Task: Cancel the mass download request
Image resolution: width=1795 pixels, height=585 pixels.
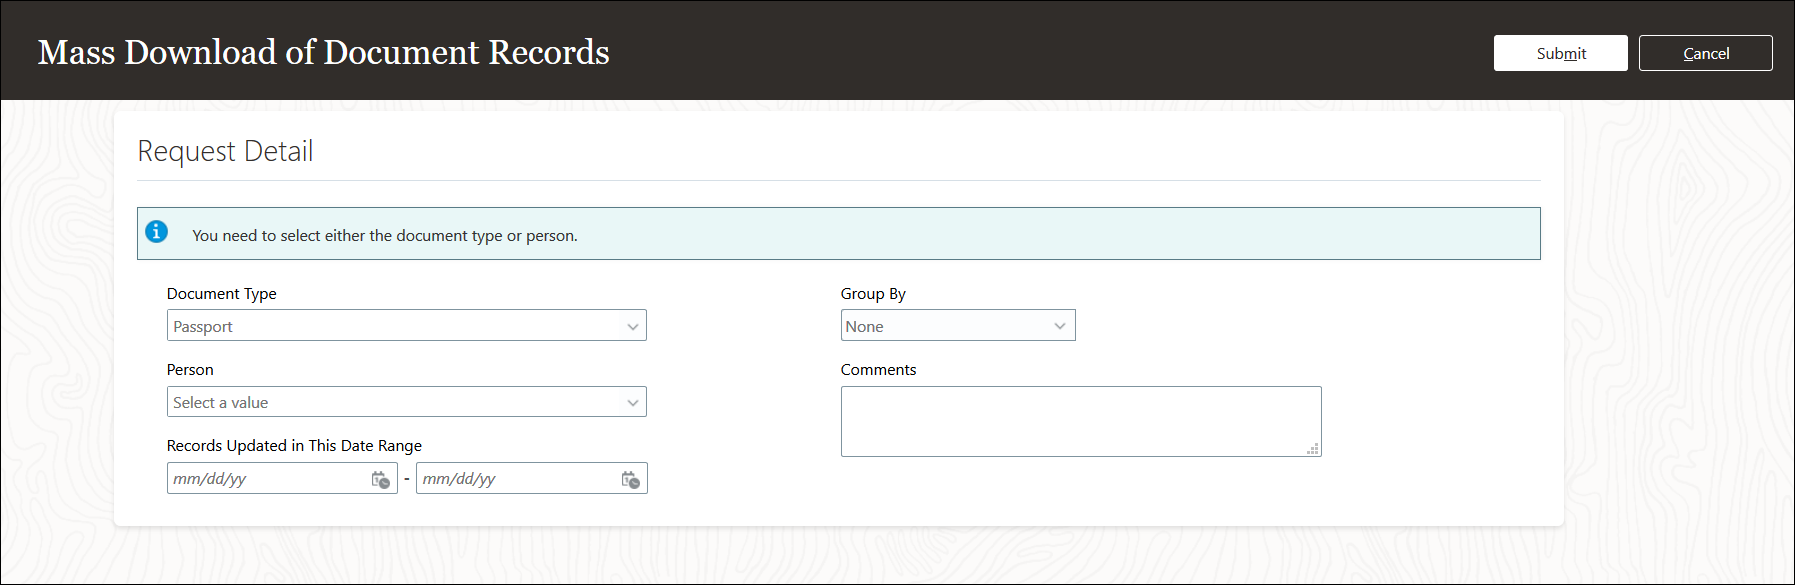Action: coord(1705,53)
